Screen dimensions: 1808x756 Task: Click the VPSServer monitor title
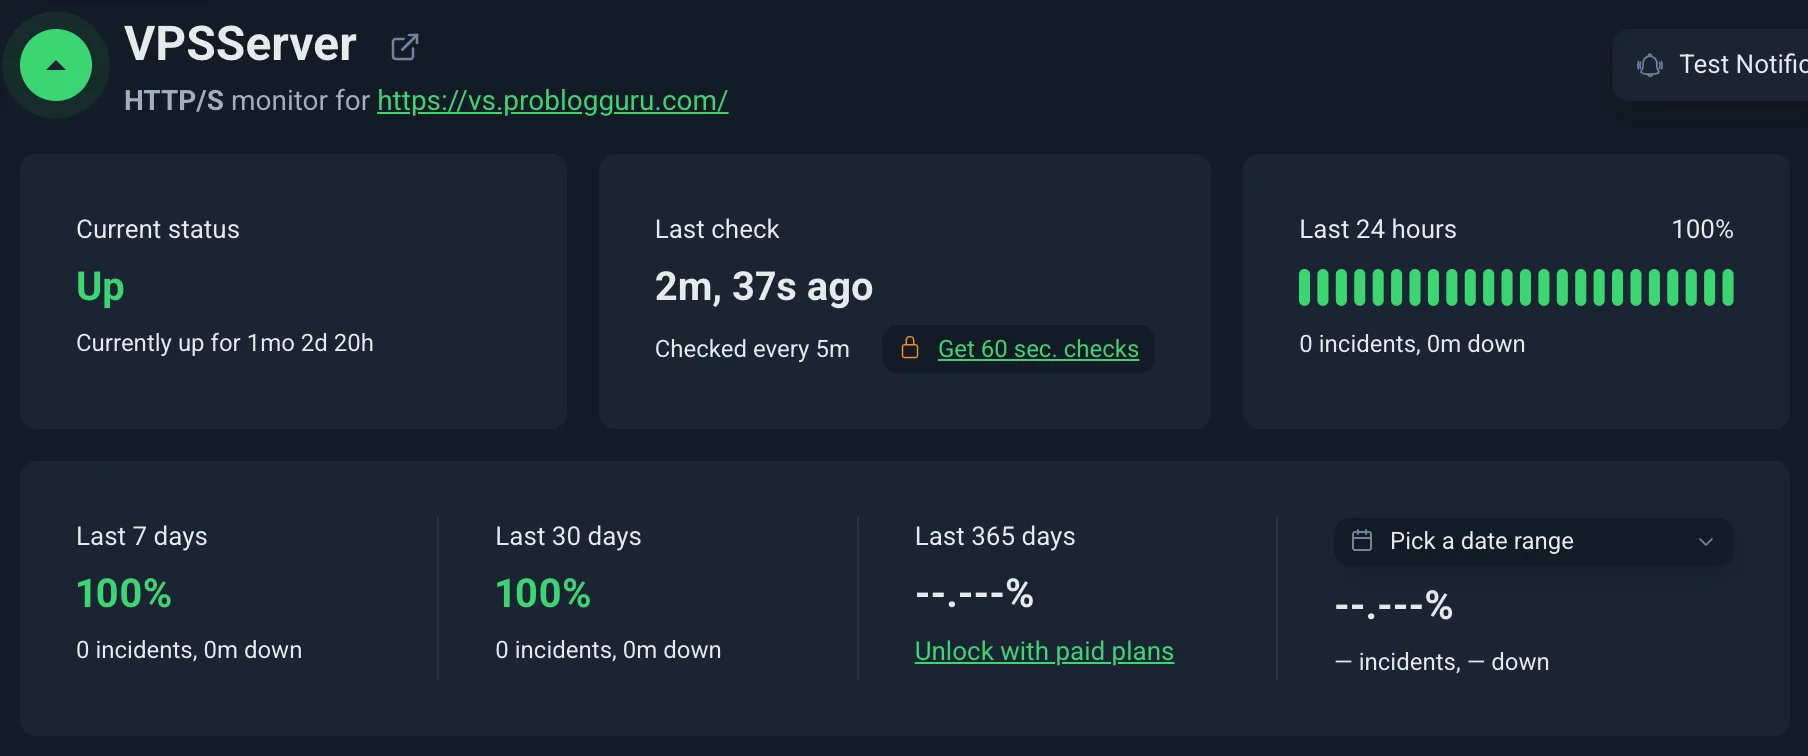click(x=240, y=45)
